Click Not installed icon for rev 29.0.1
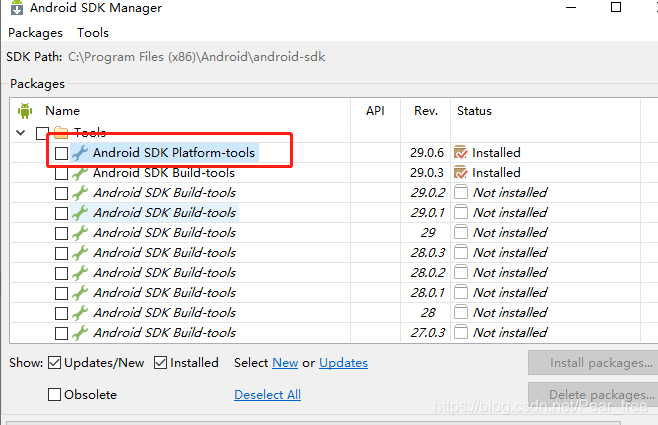Image resolution: width=658 pixels, height=425 pixels. click(x=461, y=212)
